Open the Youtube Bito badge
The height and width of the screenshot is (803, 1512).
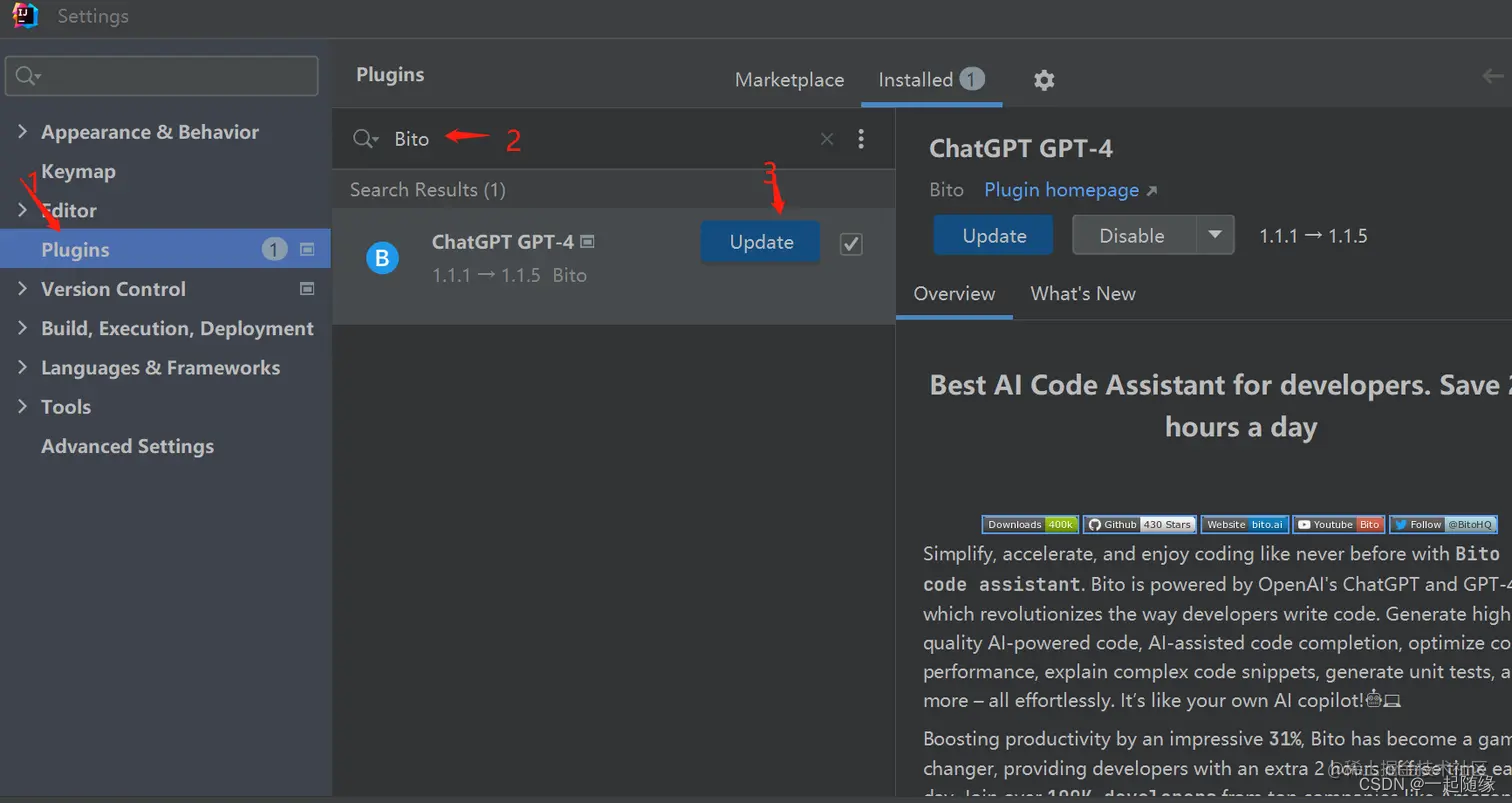tap(1338, 524)
